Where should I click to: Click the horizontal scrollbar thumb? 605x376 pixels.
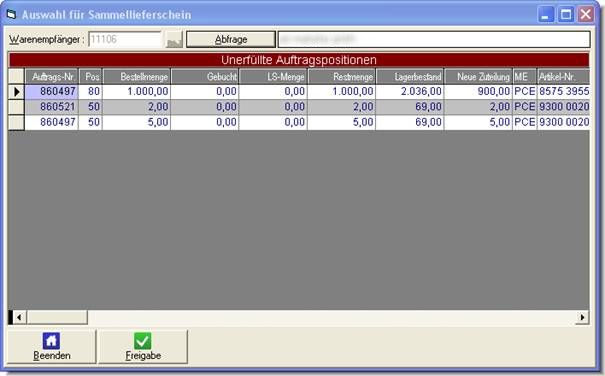point(57,318)
